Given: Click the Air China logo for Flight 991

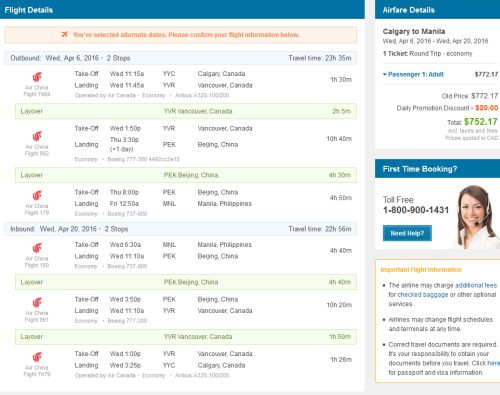Looking at the screenshot, I should [37, 303].
